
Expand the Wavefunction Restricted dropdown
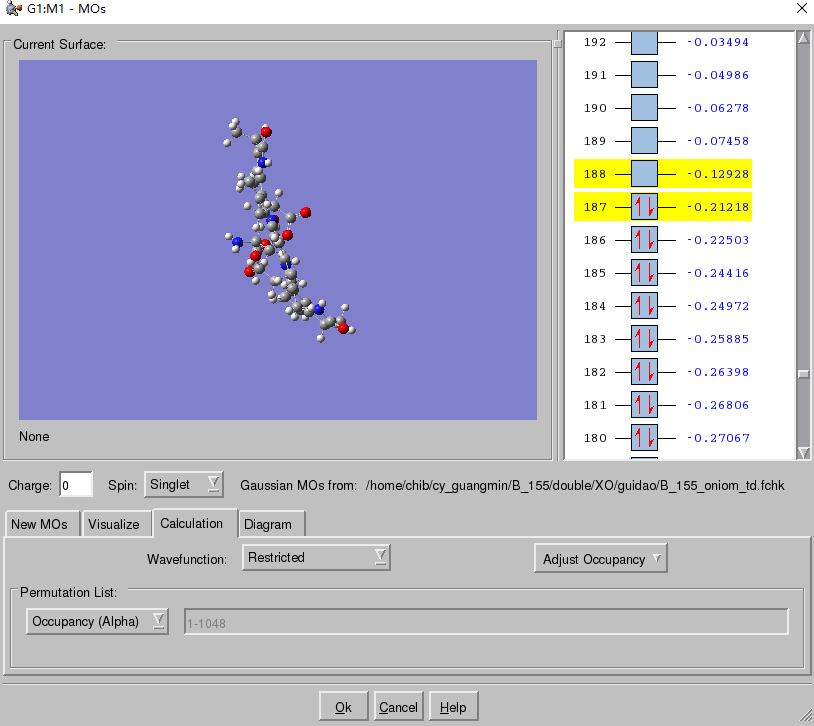pyautogui.click(x=316, y=558)
